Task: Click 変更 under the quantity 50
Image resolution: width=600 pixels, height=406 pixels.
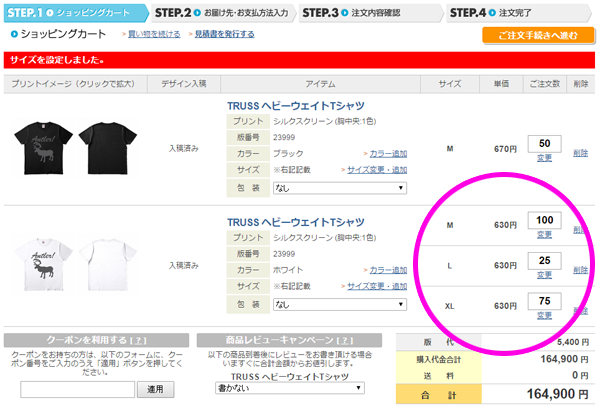Action: (x=545, y=158)
